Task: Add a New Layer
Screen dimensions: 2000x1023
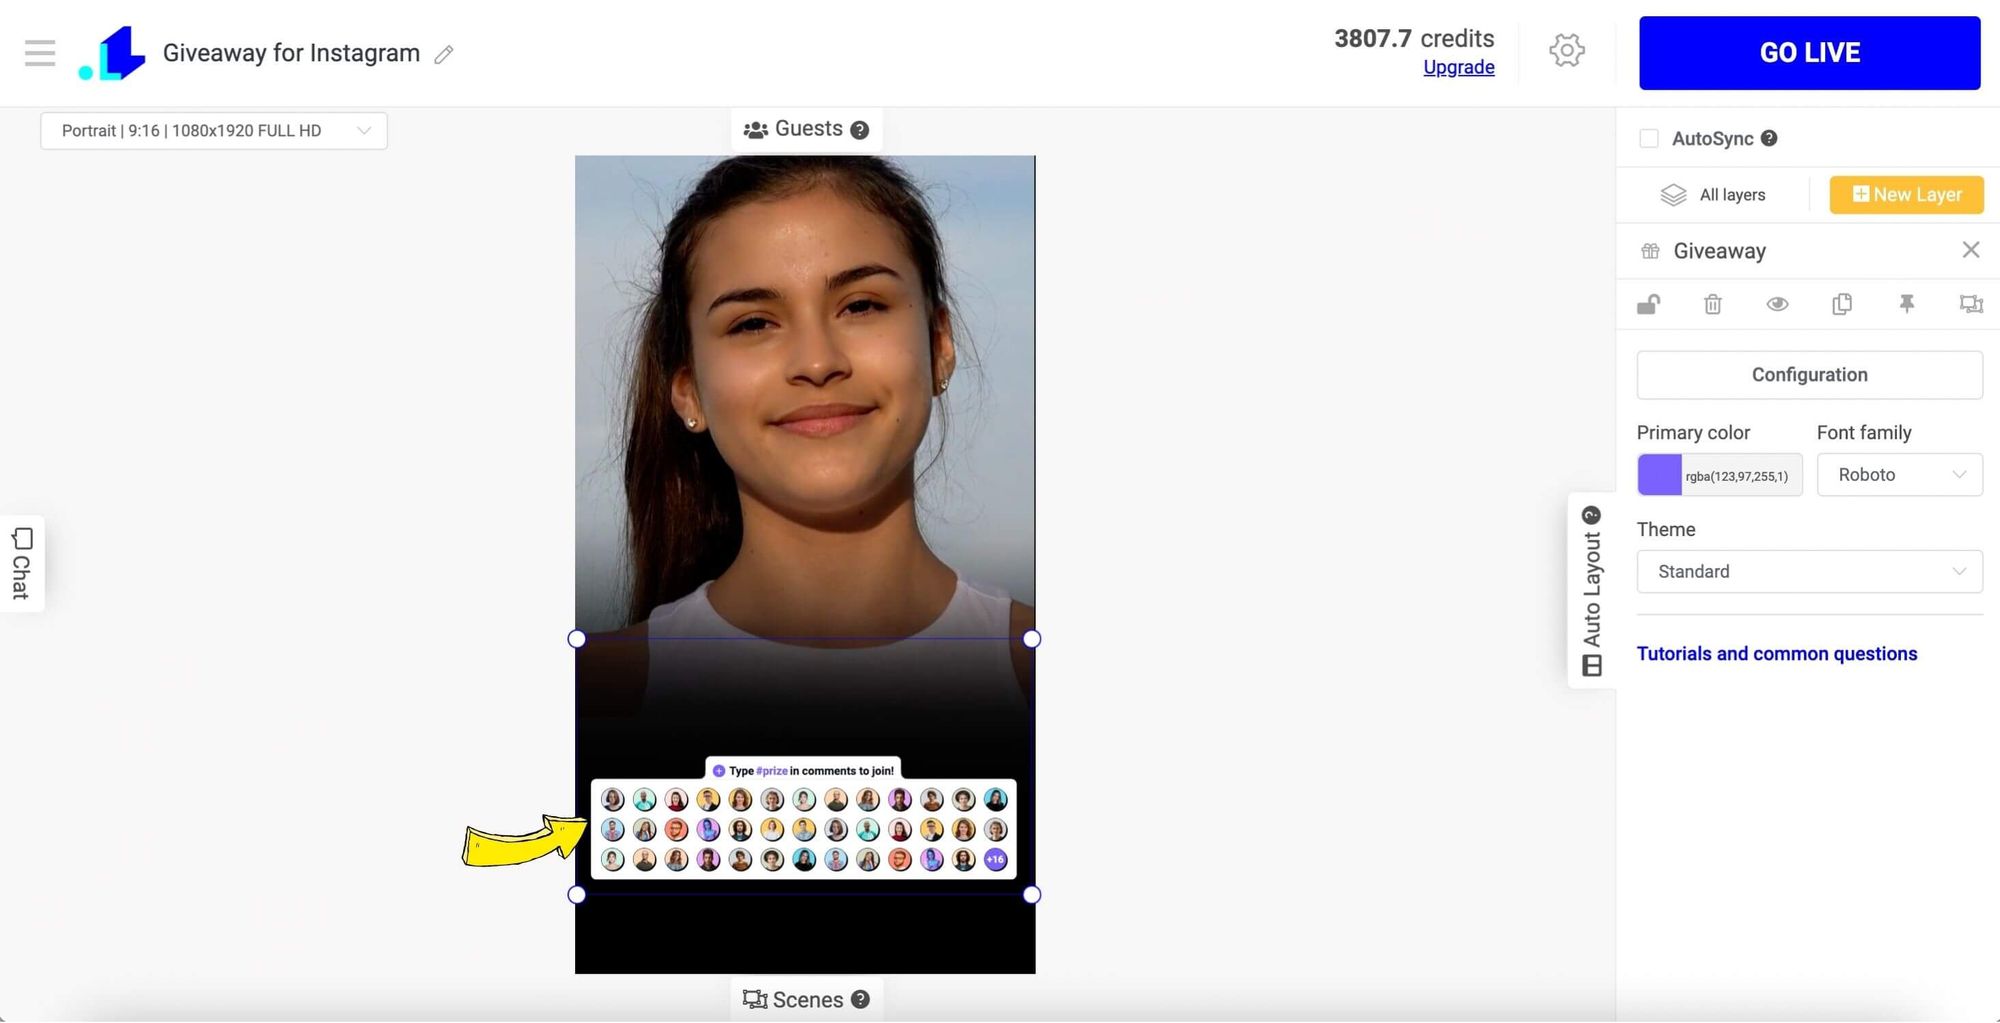Action: 1906,195
